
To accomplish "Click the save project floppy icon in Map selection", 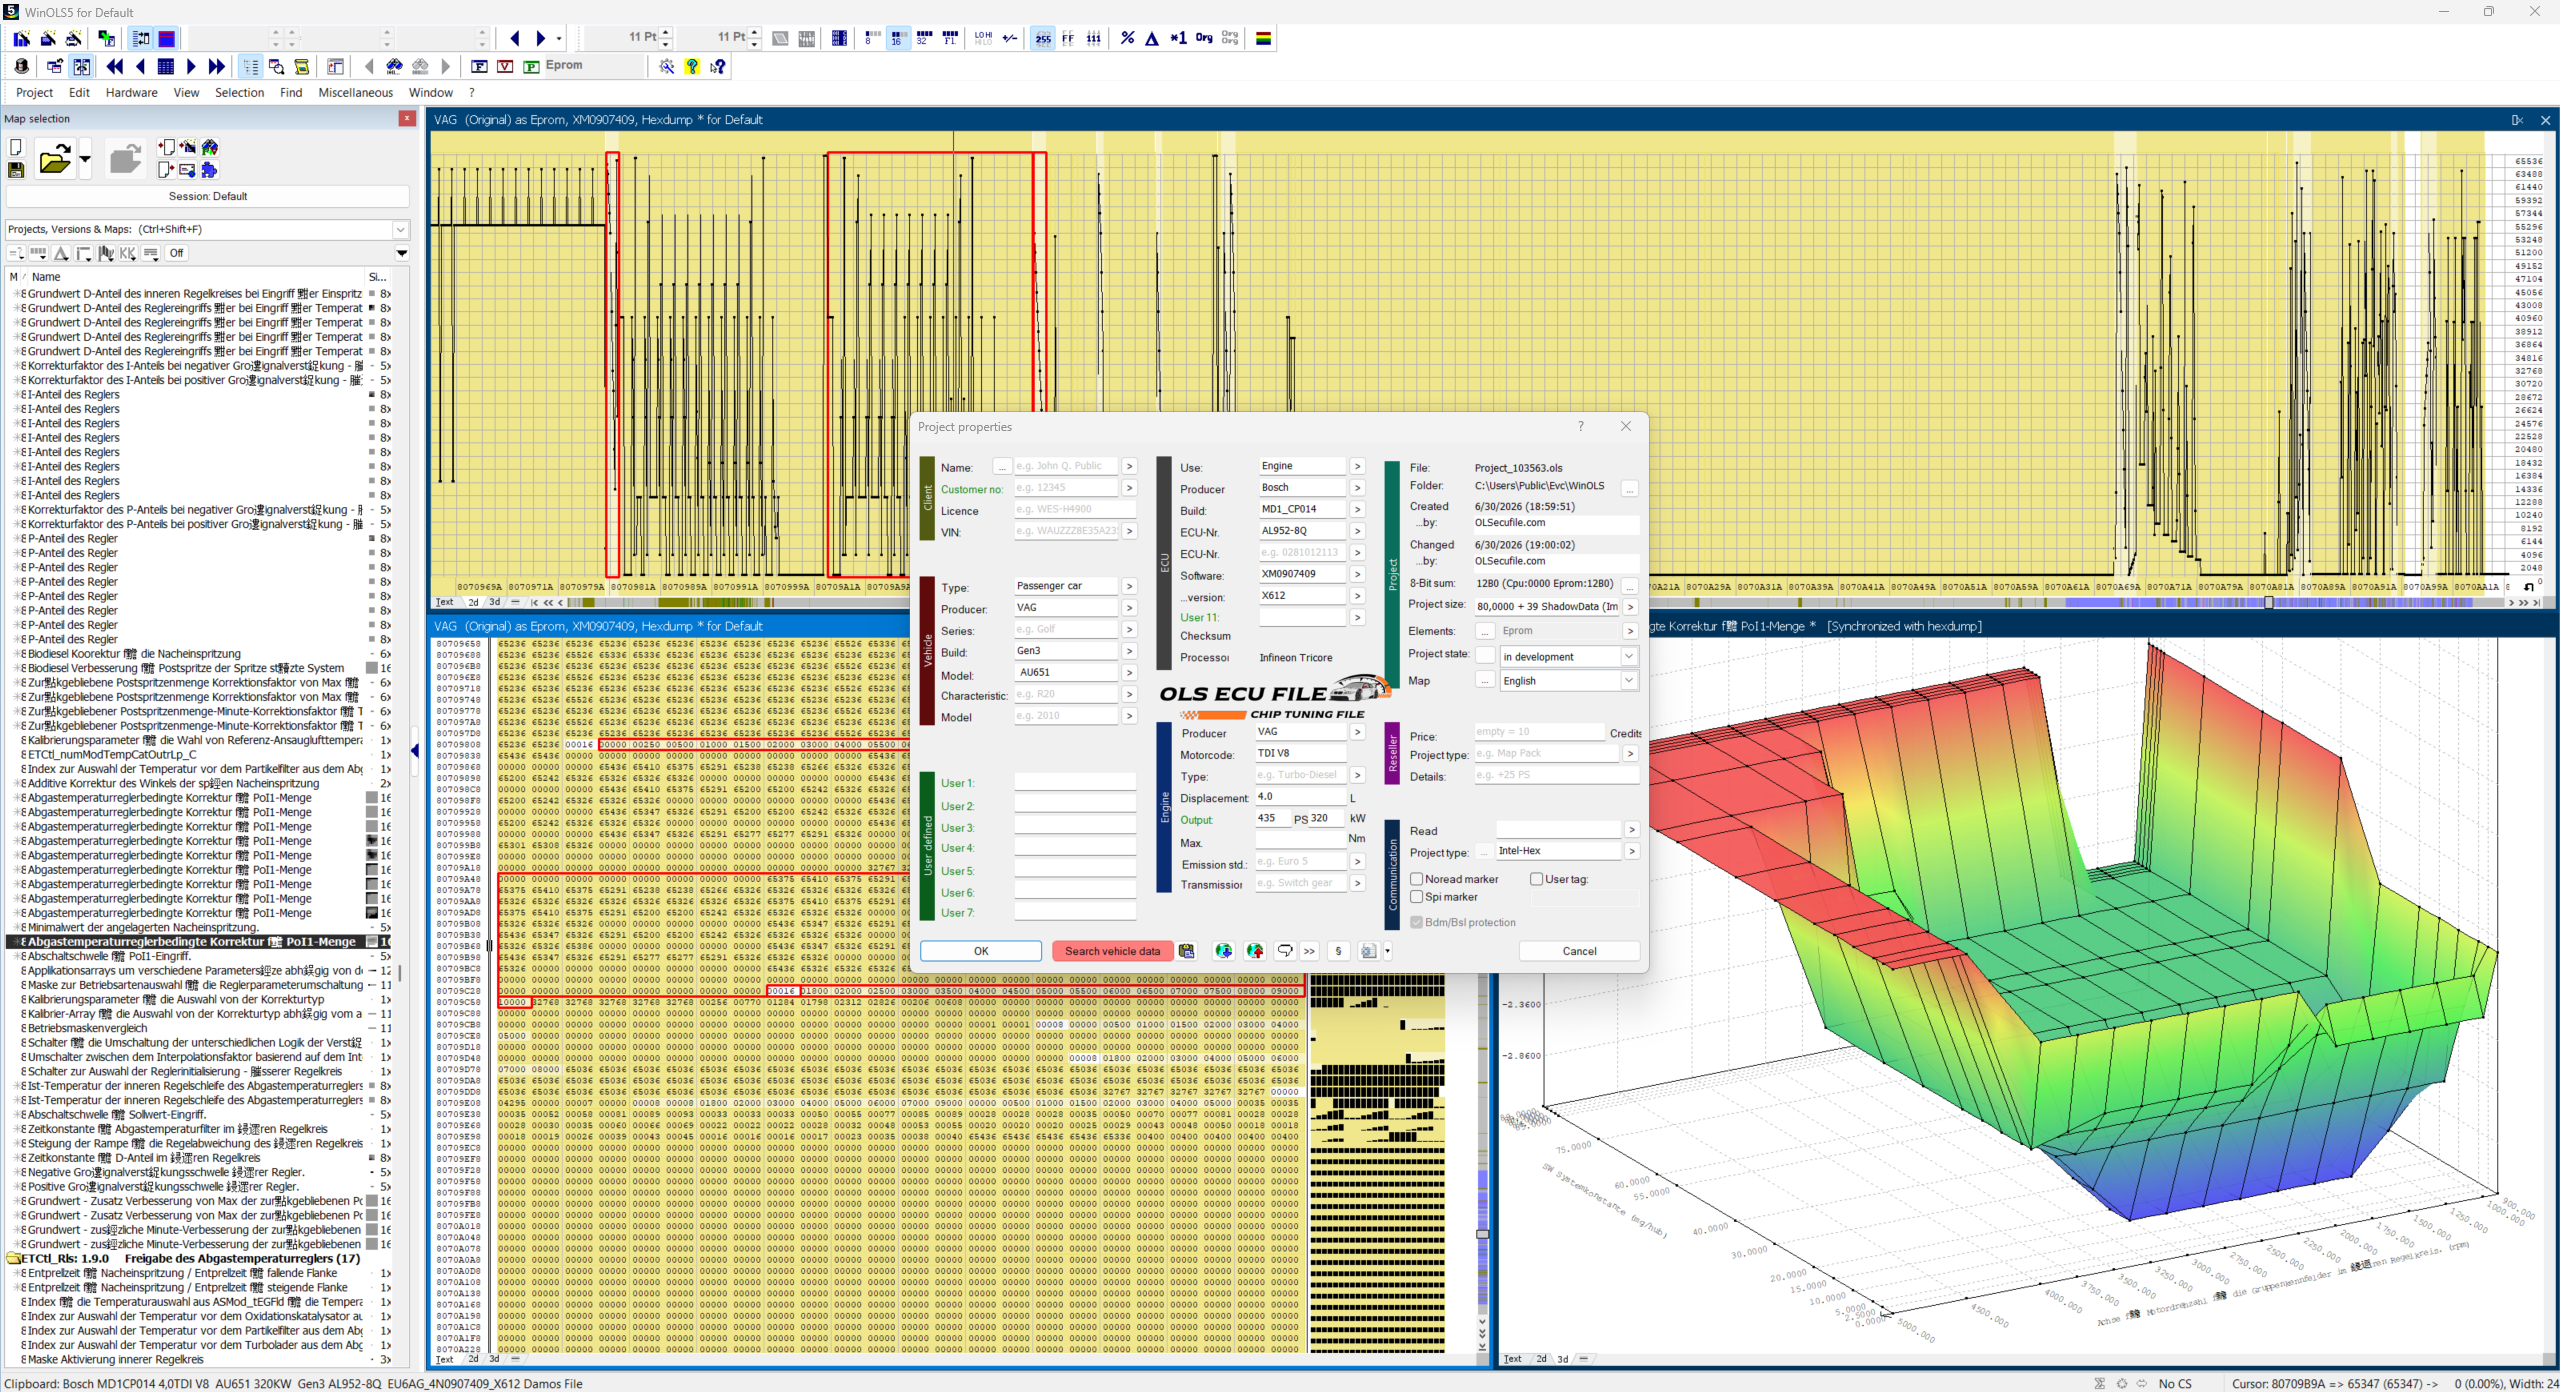I will (x=16, y=171).
